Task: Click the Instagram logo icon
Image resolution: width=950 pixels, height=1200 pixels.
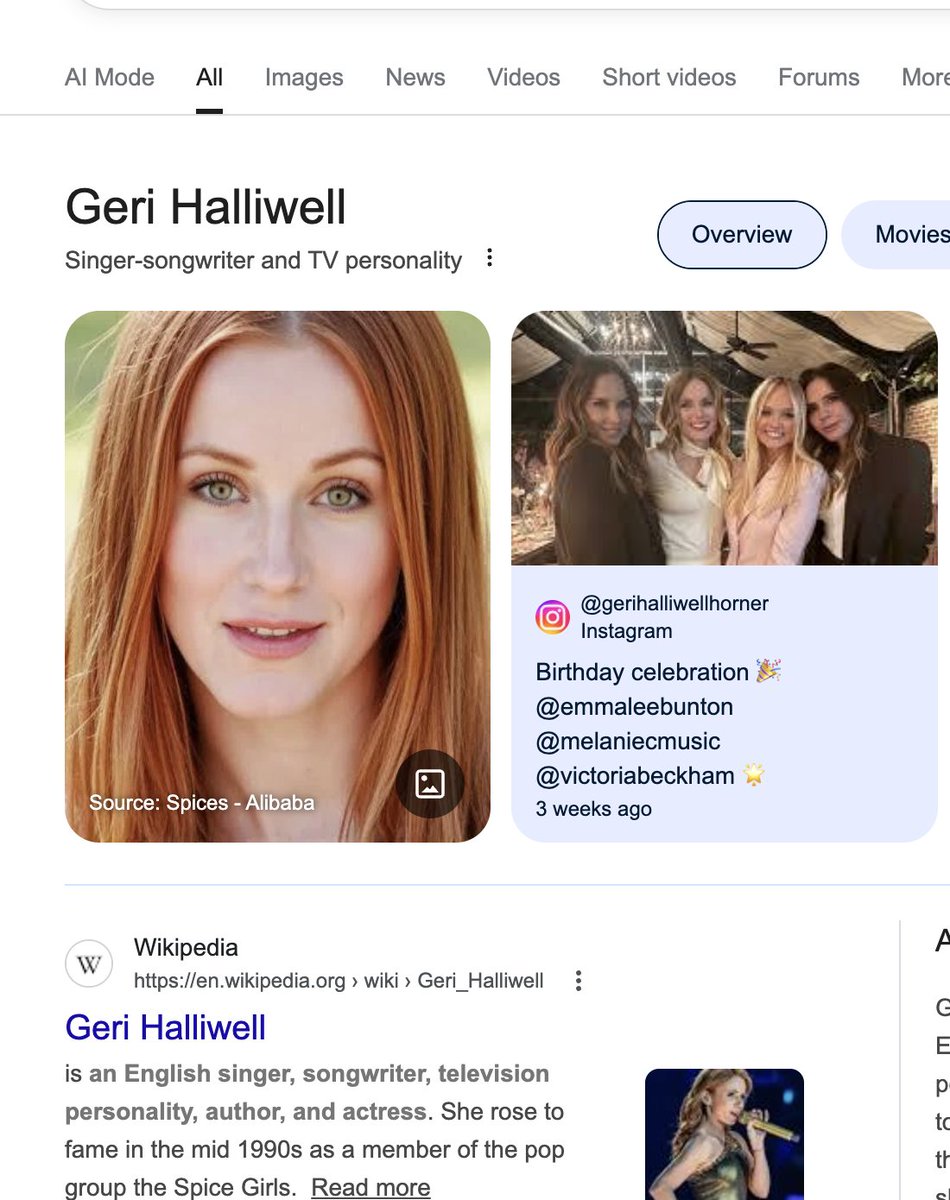Action: [552, 617]
